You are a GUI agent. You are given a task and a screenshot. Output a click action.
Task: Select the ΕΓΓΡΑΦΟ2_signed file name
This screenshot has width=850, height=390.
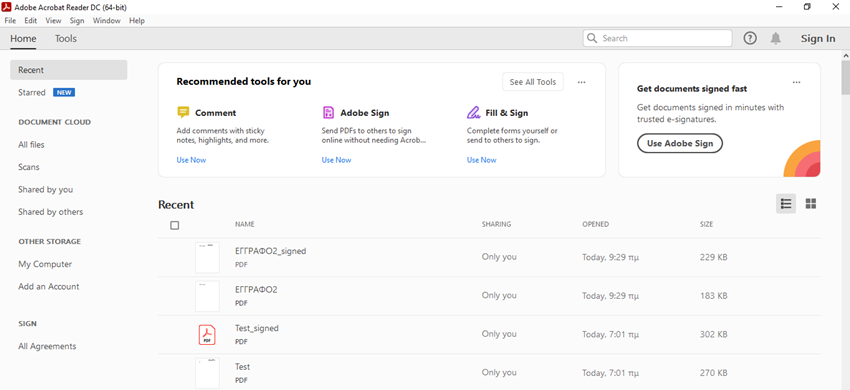271,251
